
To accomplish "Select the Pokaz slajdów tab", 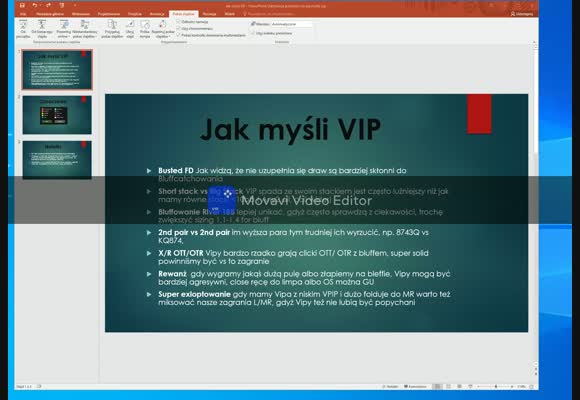I will pyautogui.click(x=183, y=14).
